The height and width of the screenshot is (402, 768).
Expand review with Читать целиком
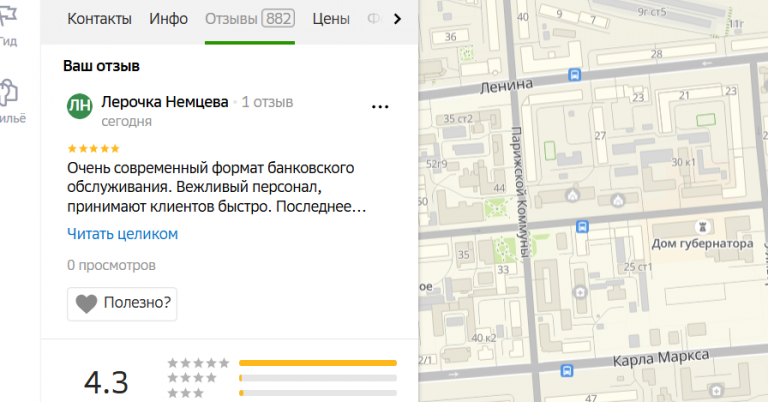(x=122, y=234)
